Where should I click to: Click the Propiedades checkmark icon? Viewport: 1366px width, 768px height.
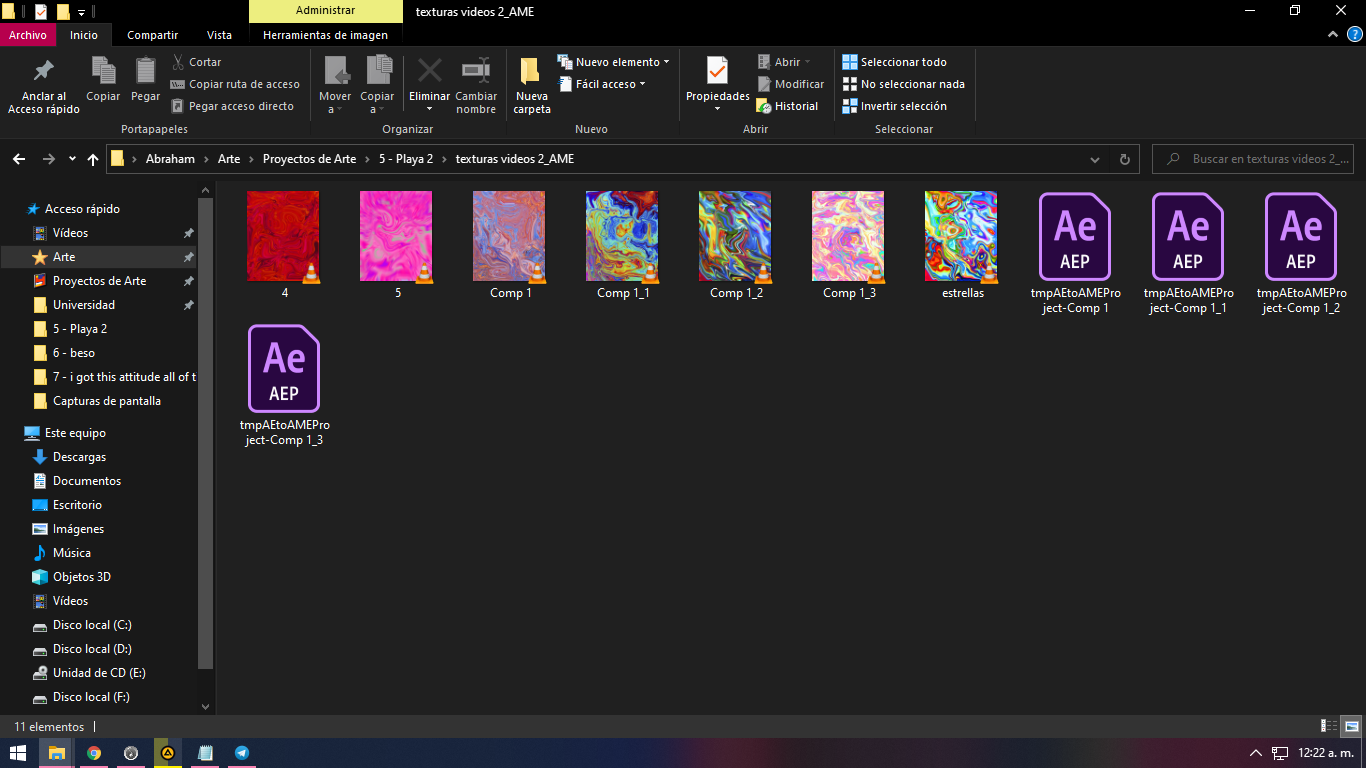[x=718, y=70]
